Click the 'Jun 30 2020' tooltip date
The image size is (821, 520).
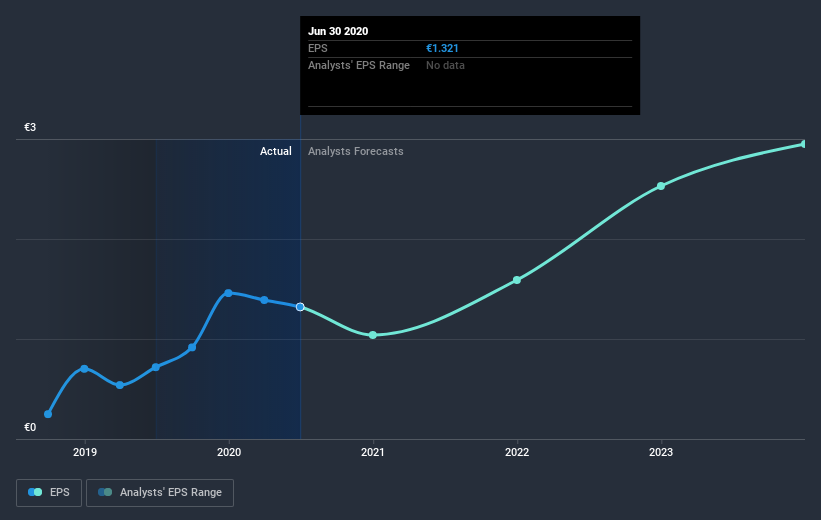(338, 31)
